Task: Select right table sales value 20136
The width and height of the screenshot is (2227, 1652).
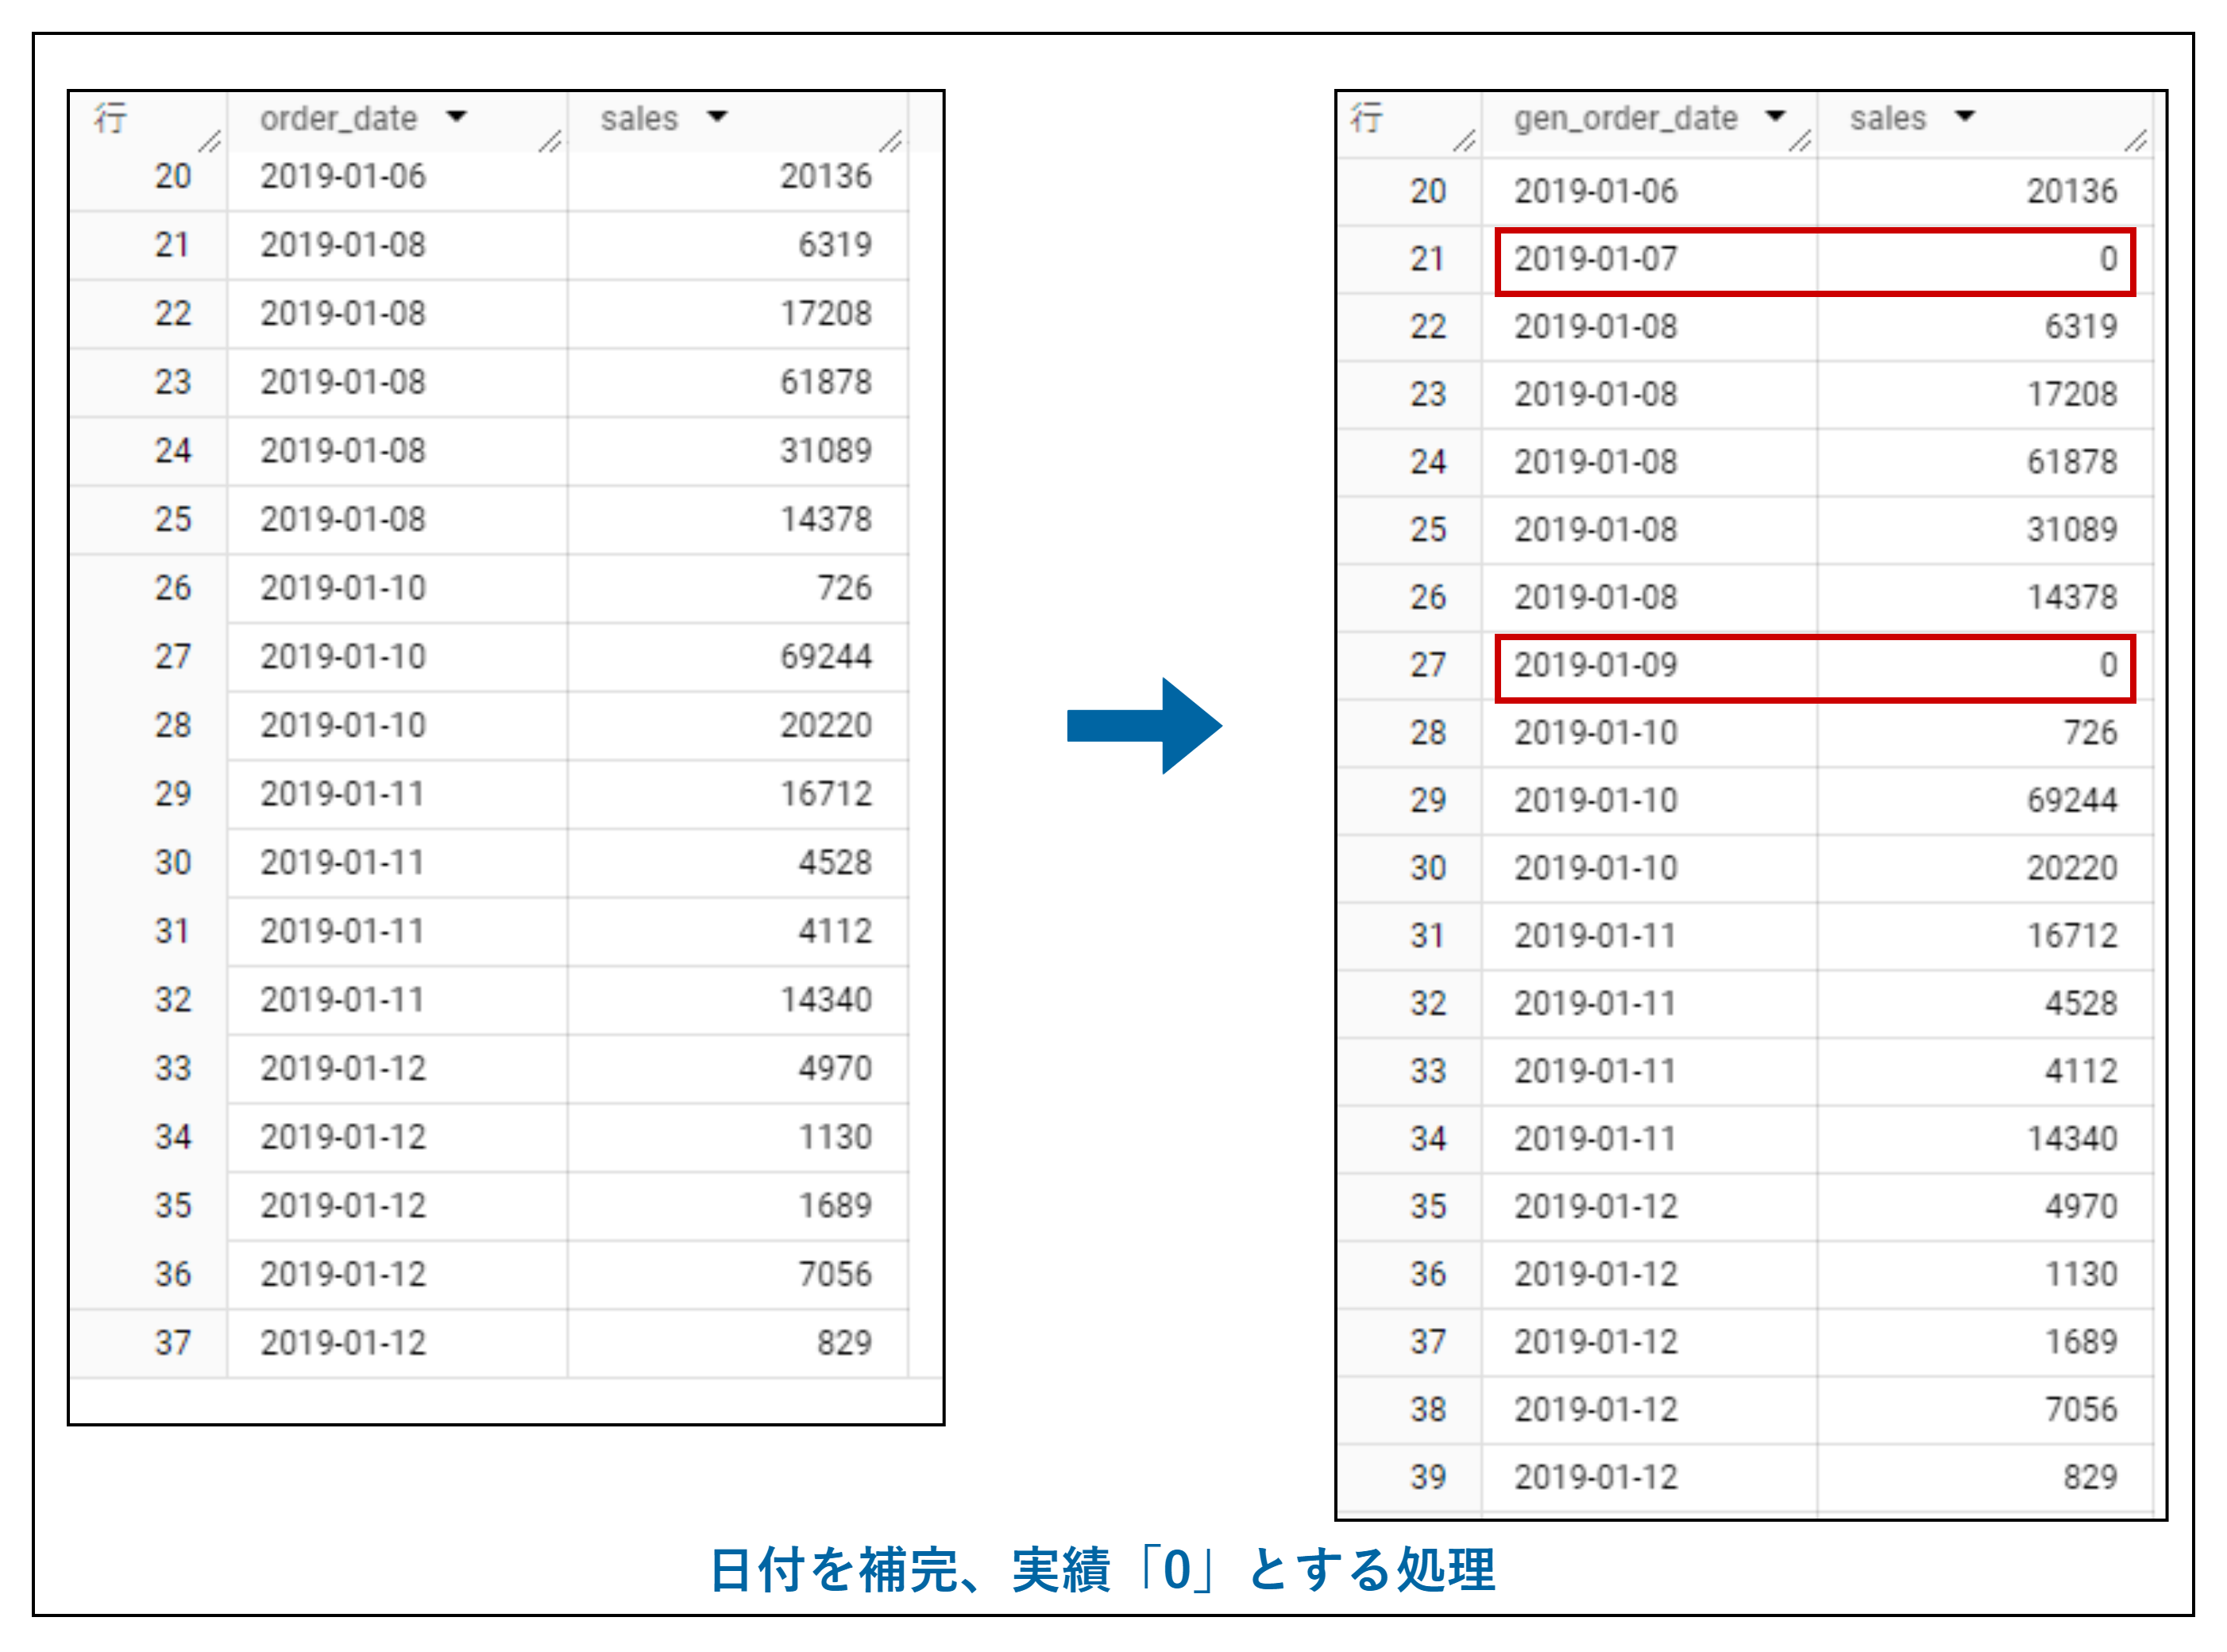Action: [2072, 191]
